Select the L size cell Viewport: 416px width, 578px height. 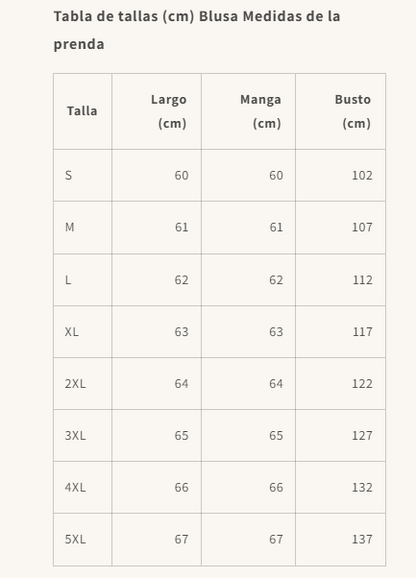(x=83, y=280)
